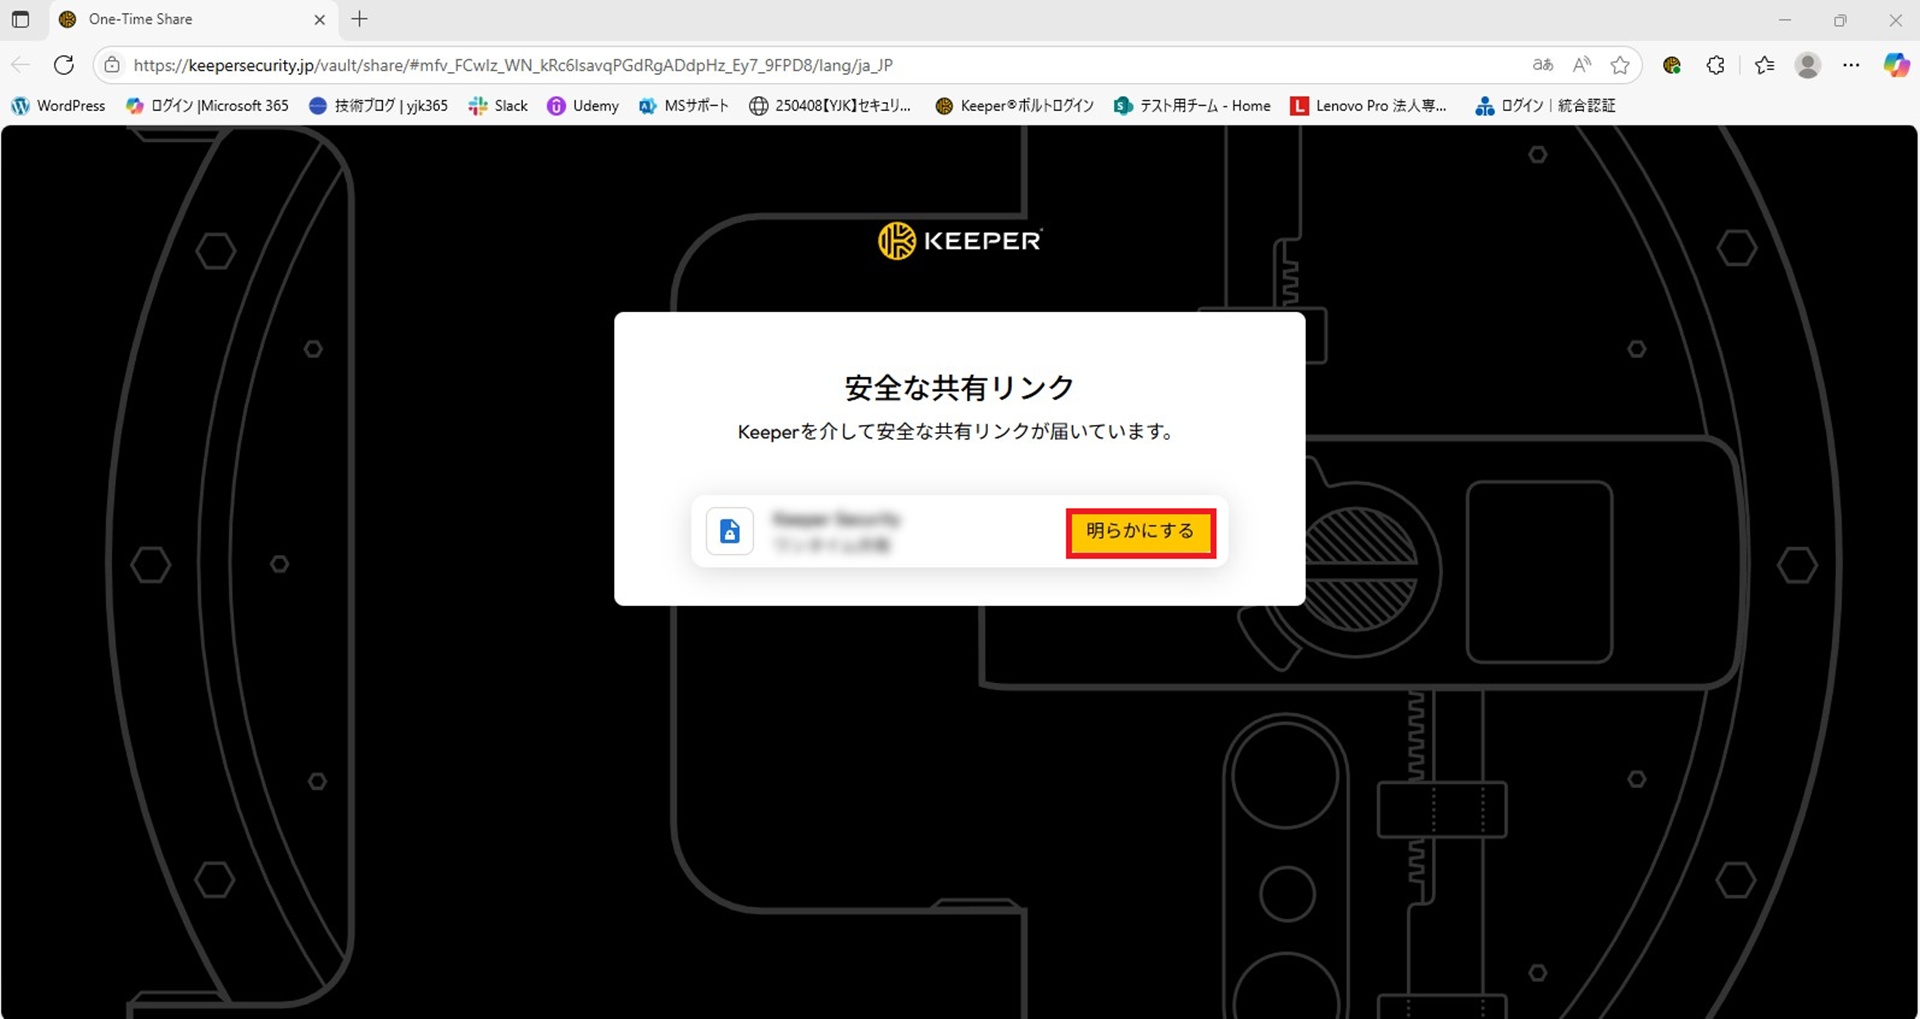This screenshot has height=1019, width=1920.
Task: Close the One-Time Share tab
Action: (x=320, y=19)
